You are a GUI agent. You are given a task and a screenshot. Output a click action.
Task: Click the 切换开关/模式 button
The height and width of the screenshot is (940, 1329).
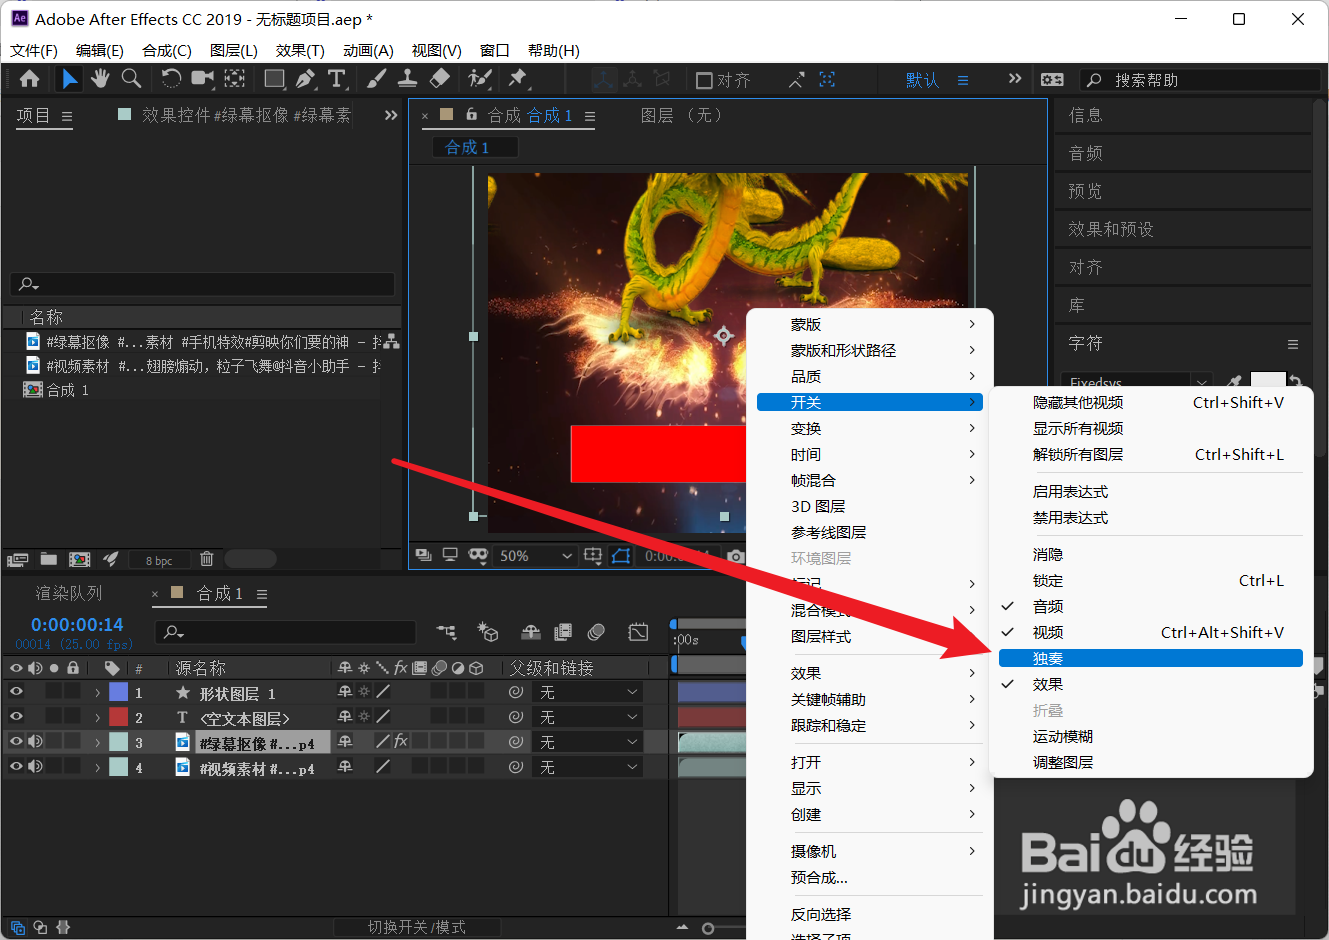coord(417,927)
